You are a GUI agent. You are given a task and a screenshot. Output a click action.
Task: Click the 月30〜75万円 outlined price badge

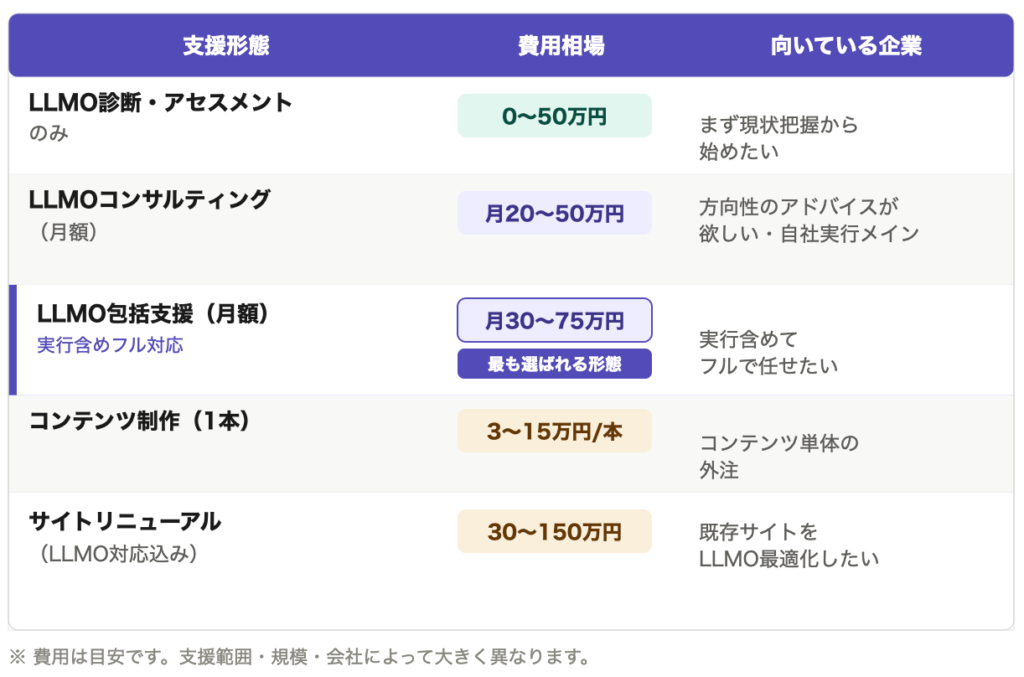point(554,321)
